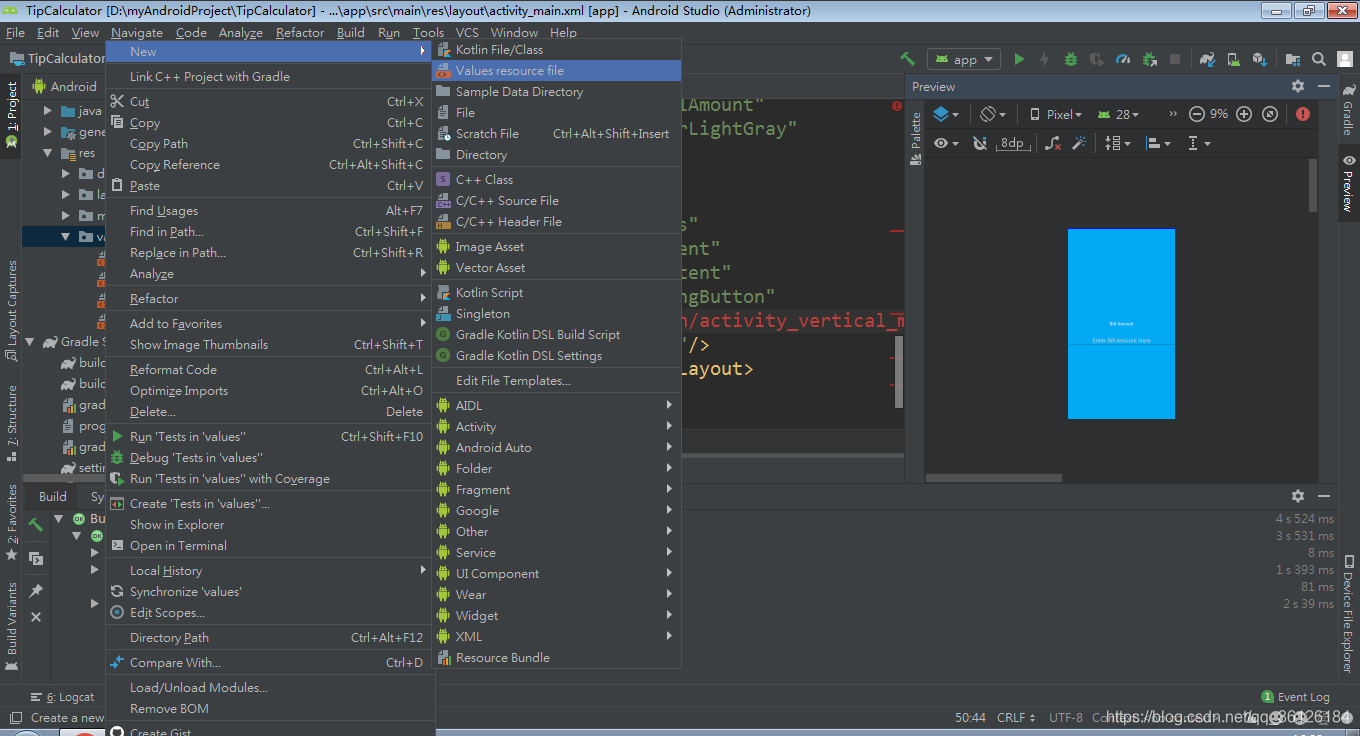Switch to the Build tab

[53, 496]
